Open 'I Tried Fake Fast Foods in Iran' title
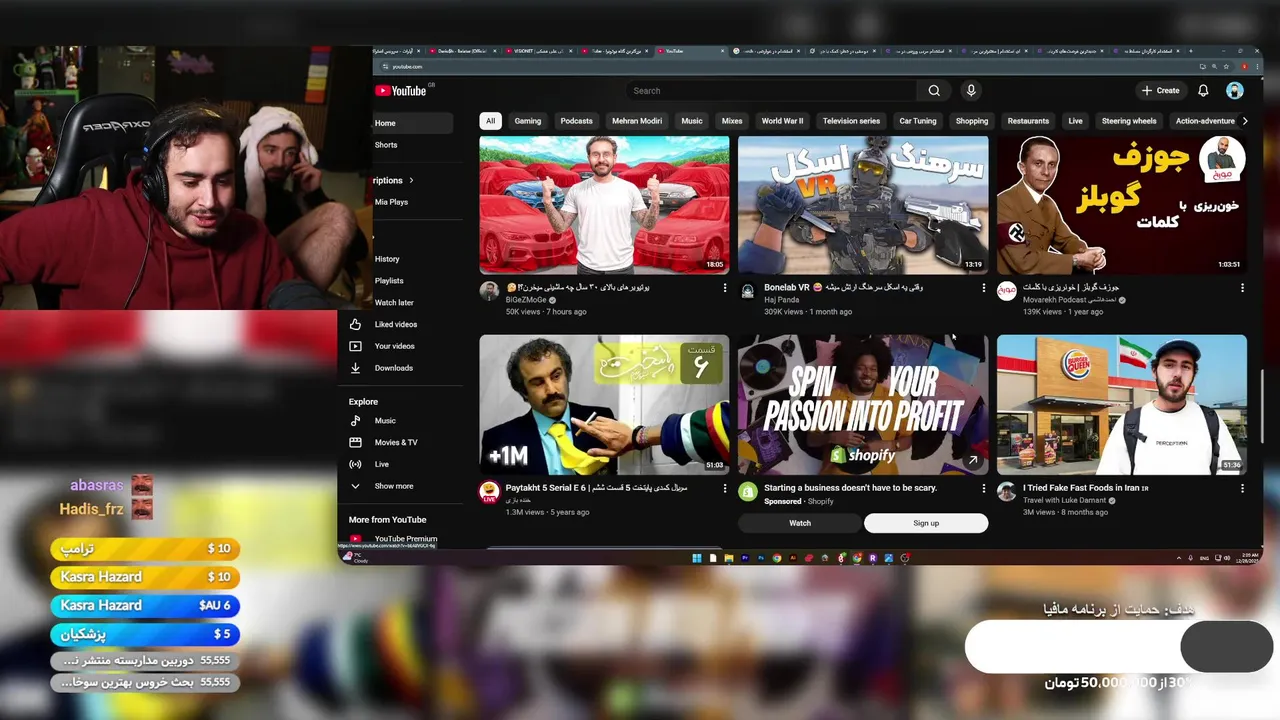Image resolution: width=1280 pixels, height=720 pixels. tap(1085, 488)
